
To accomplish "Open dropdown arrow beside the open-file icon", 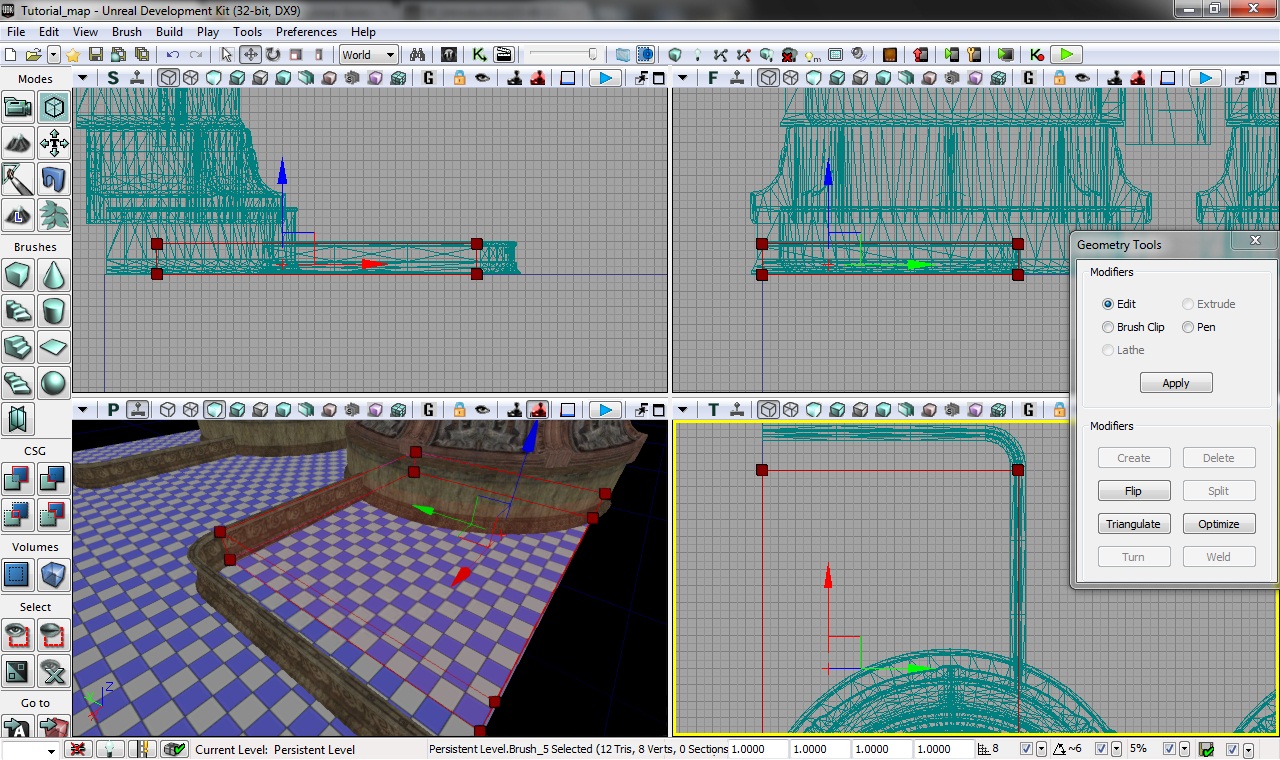I will [53, 55].
